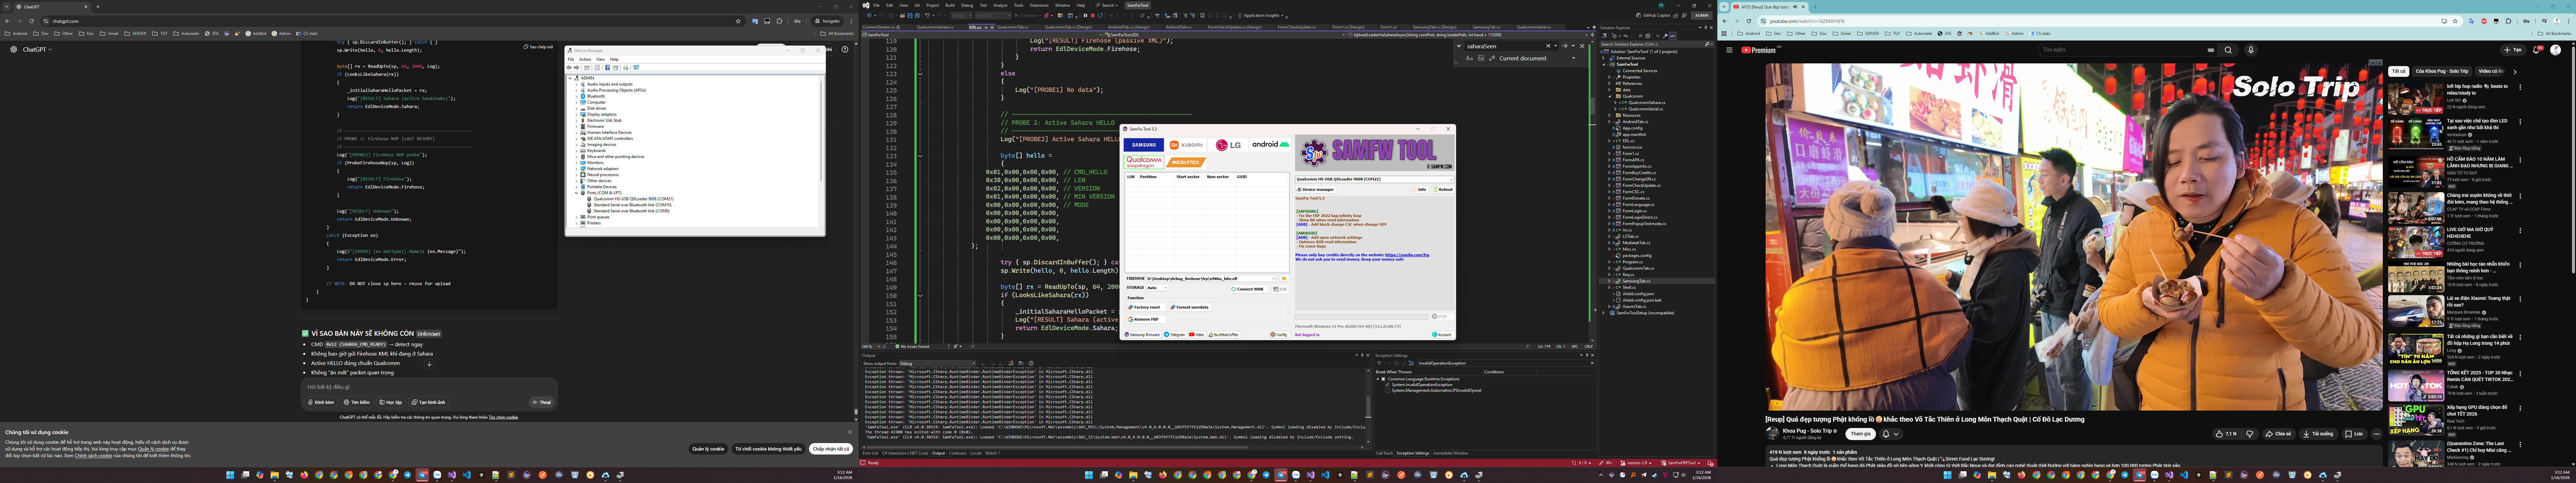Collapse Ports (COM & LPT) node
The image size is (2576, 483).
(577, 193)
